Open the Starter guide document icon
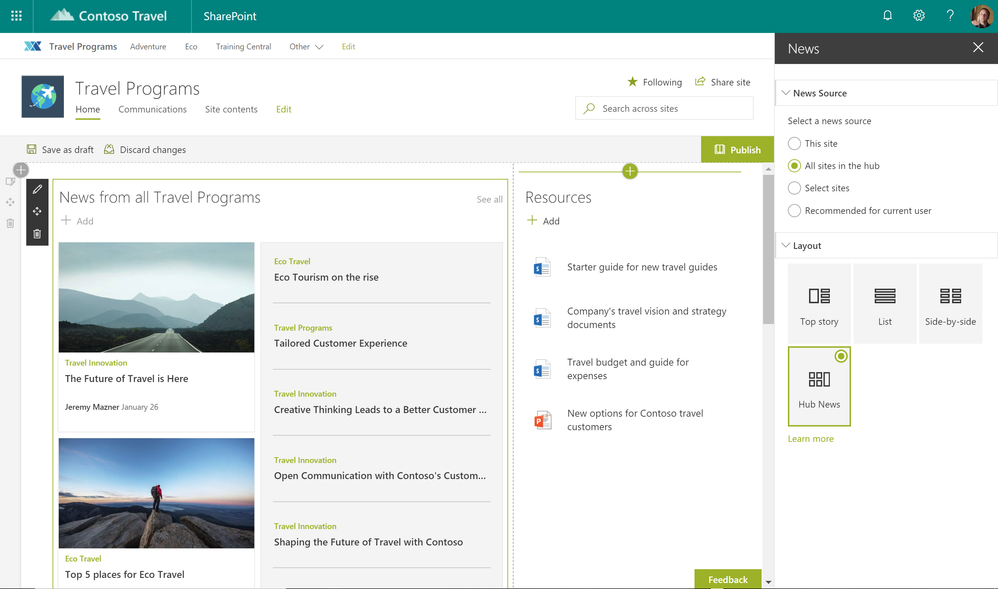 point(542,267)
